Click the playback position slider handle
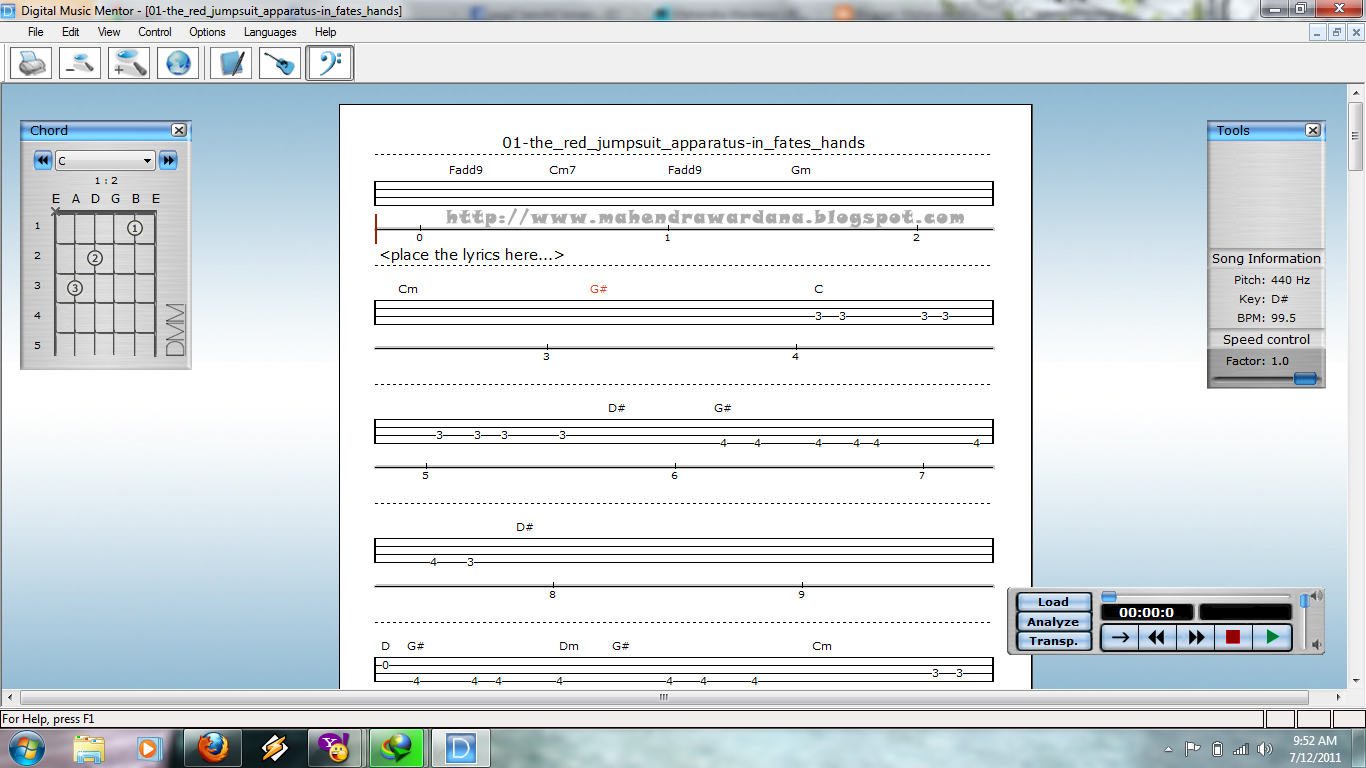The width and height of the screenshot is (1366, 768). (1109, 596)
